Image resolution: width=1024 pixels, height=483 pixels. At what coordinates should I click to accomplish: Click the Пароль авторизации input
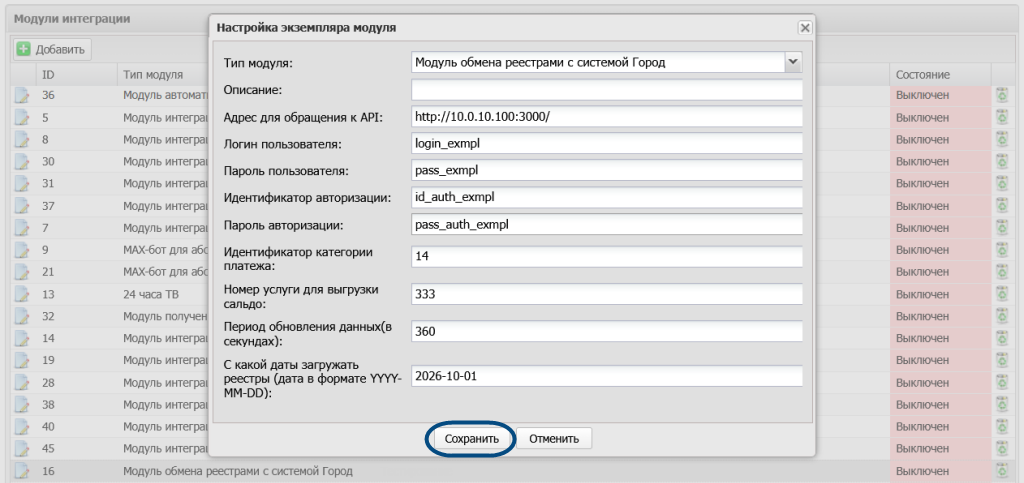[607, 224]
